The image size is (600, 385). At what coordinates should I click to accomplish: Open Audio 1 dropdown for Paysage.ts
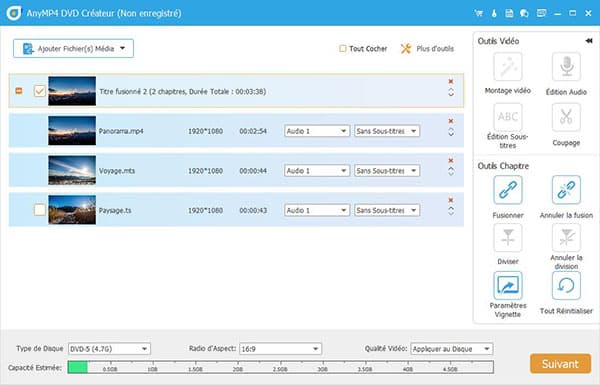(316, 210)
